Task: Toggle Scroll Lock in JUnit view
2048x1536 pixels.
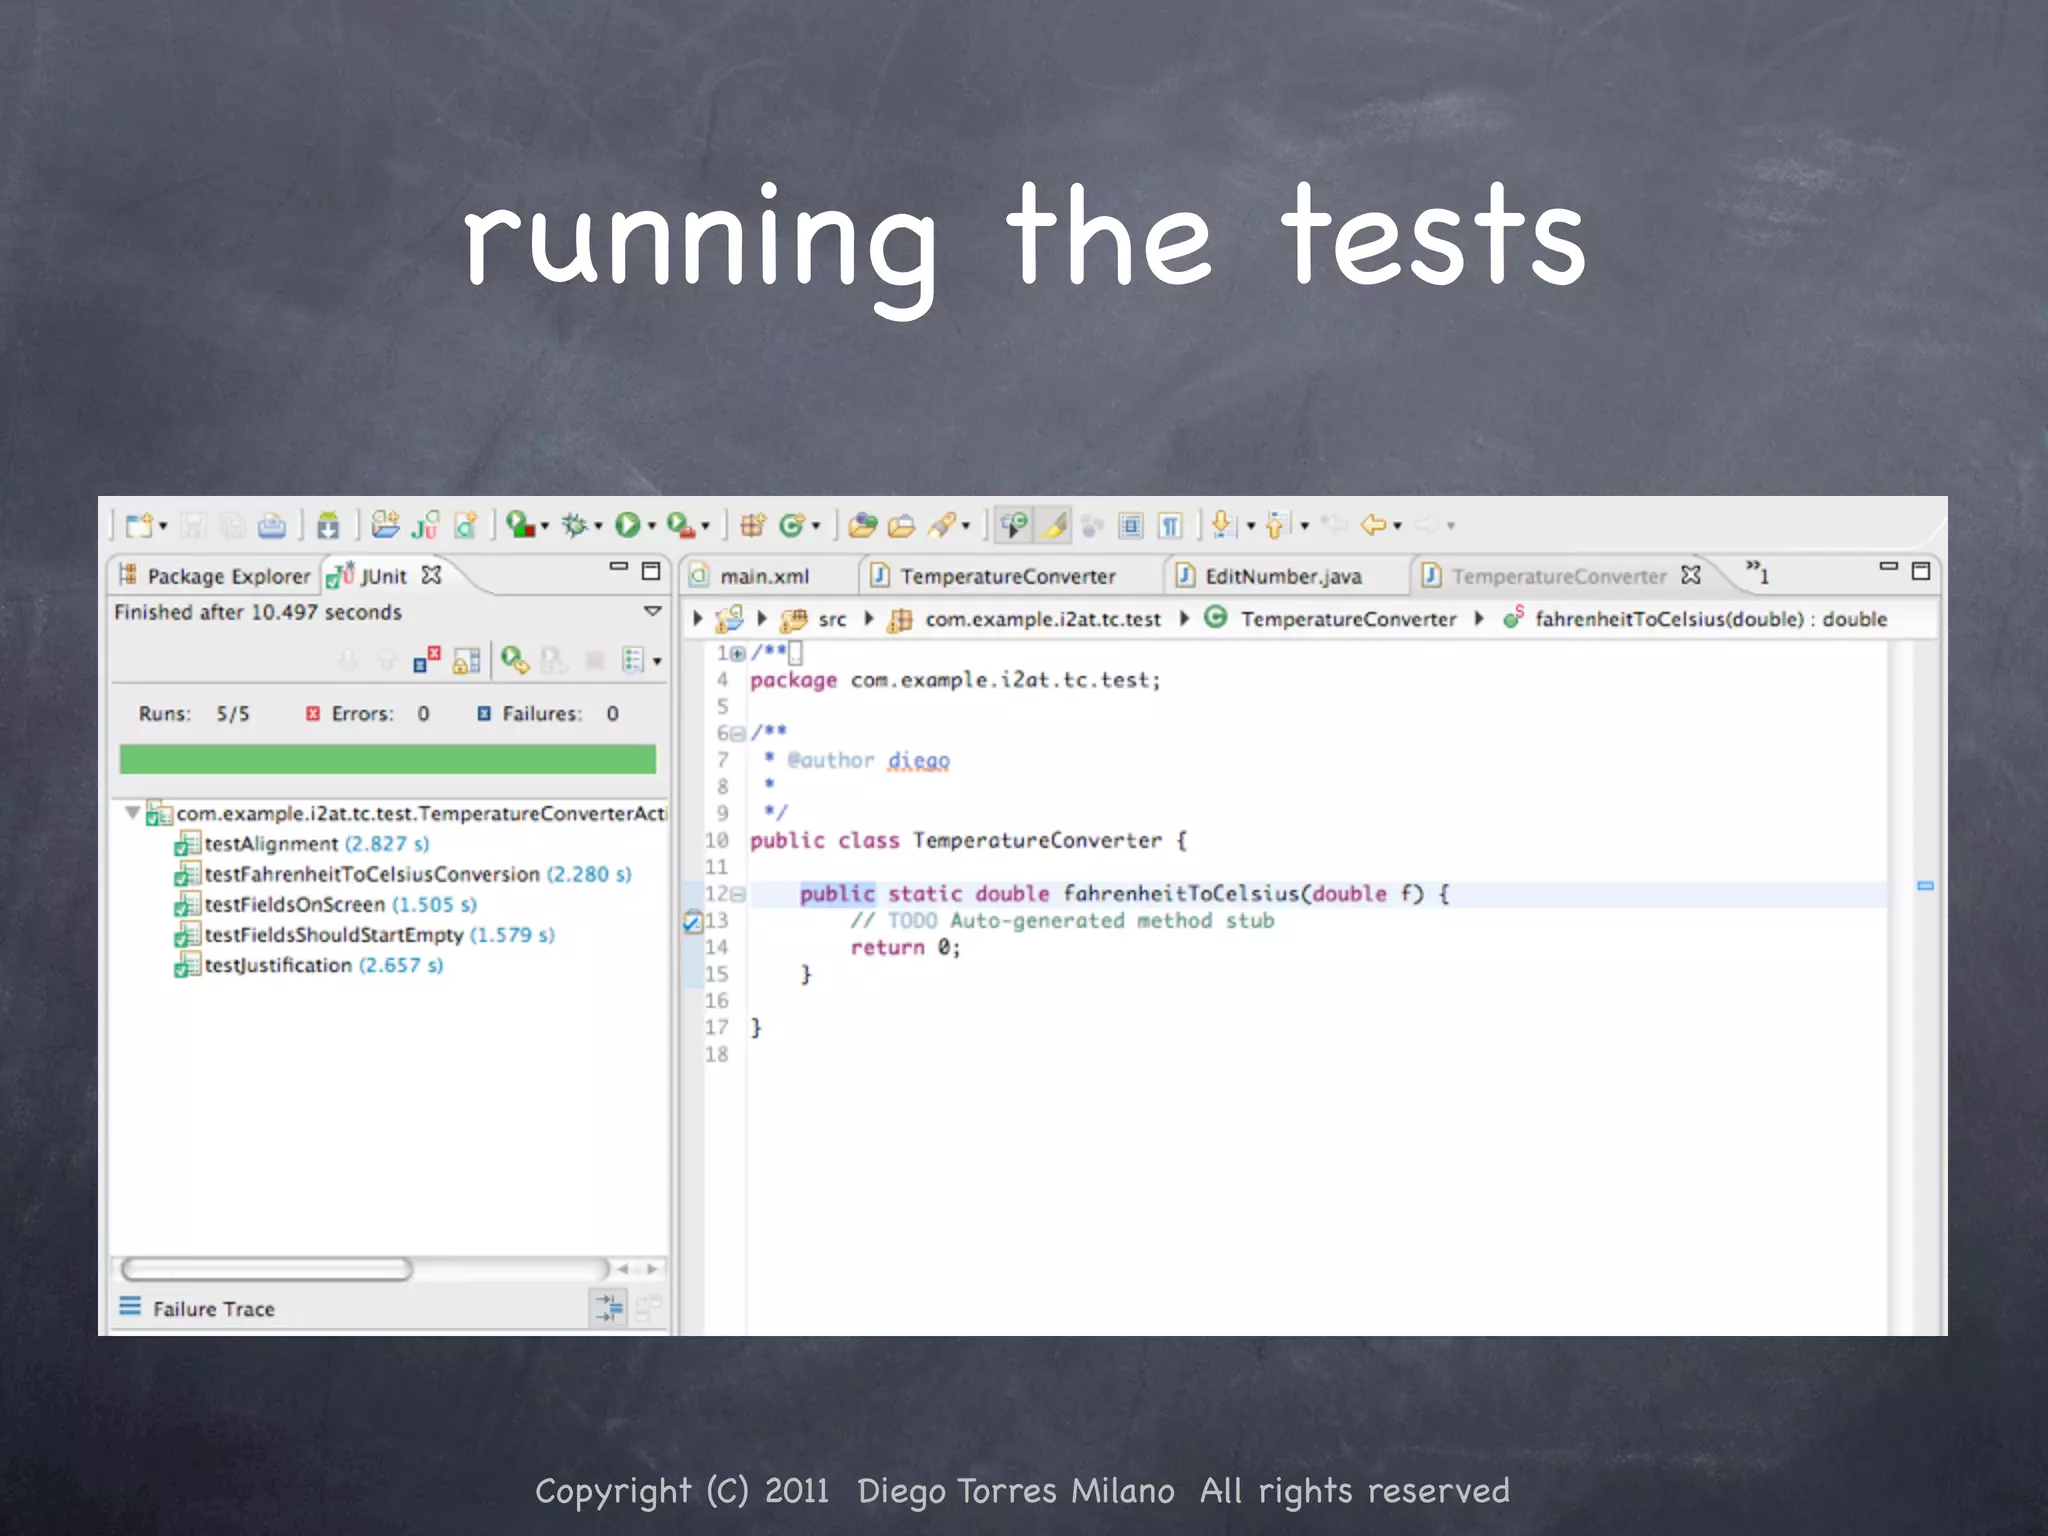Action: pyautogui.click(x=467, y=660)
